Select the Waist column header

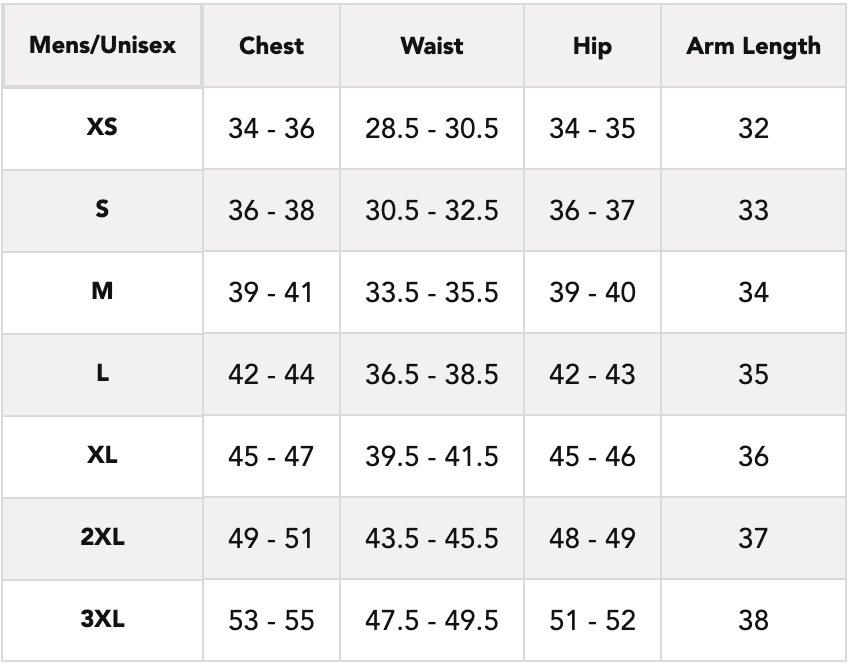(431, 46)
